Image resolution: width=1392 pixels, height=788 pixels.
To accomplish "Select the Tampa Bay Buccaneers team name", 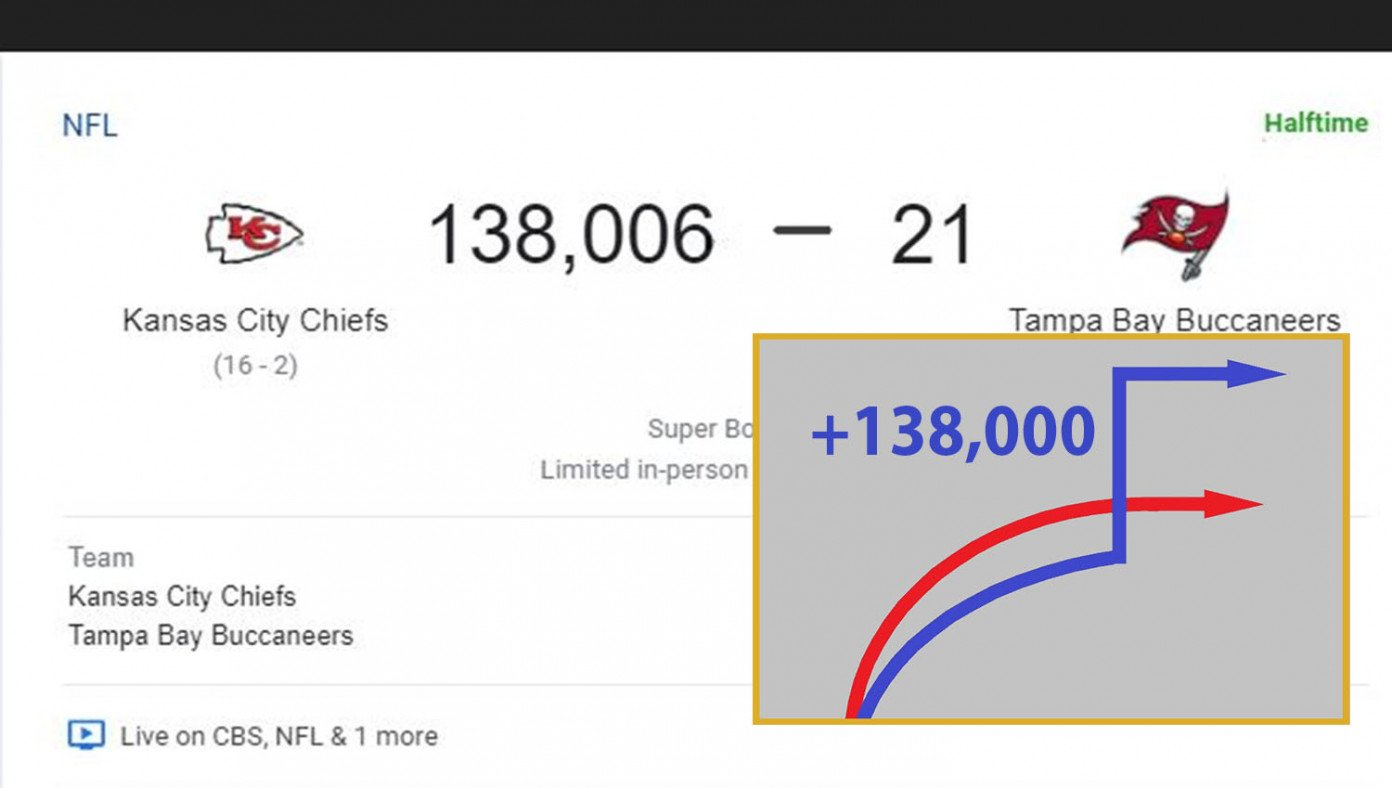I will click(x=1174, y=320).
